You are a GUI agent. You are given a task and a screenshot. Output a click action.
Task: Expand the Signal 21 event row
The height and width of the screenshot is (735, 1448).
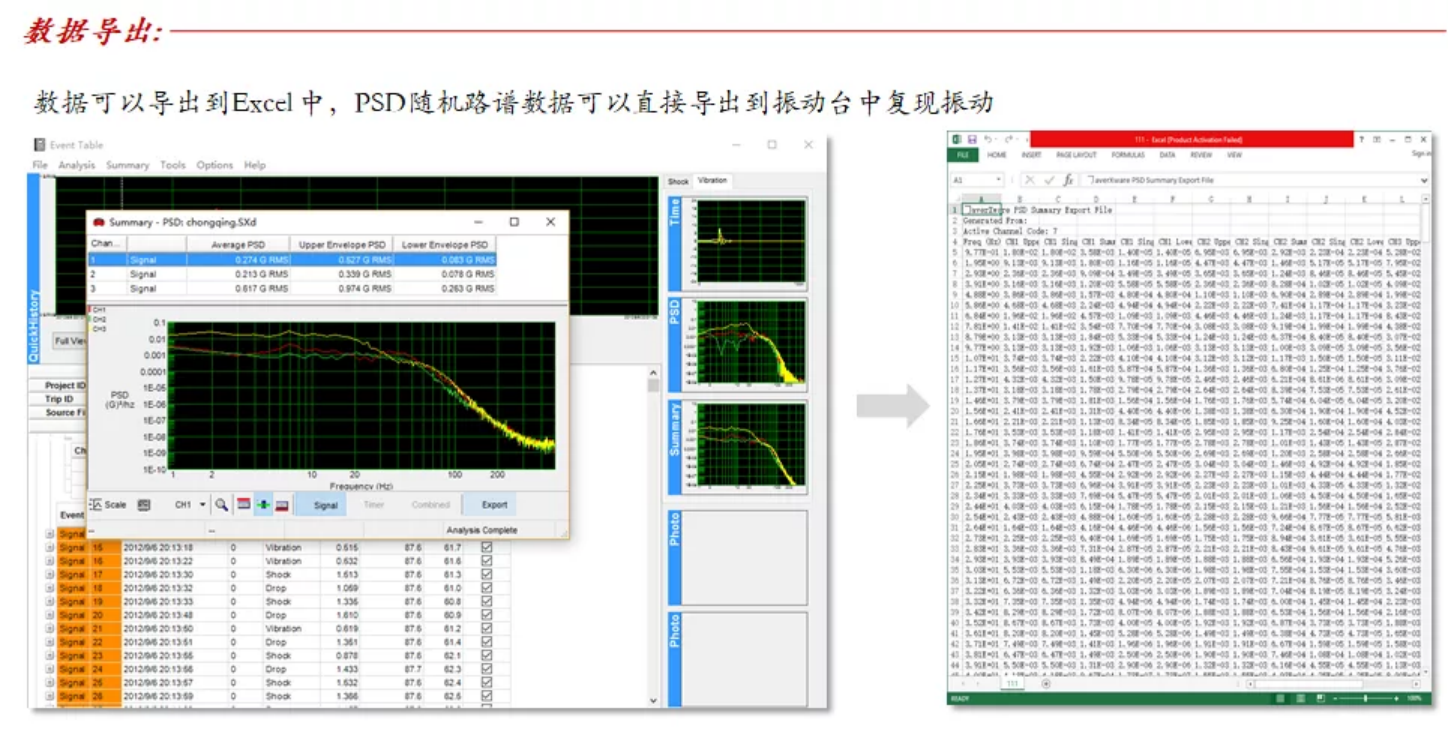point(49,629)
